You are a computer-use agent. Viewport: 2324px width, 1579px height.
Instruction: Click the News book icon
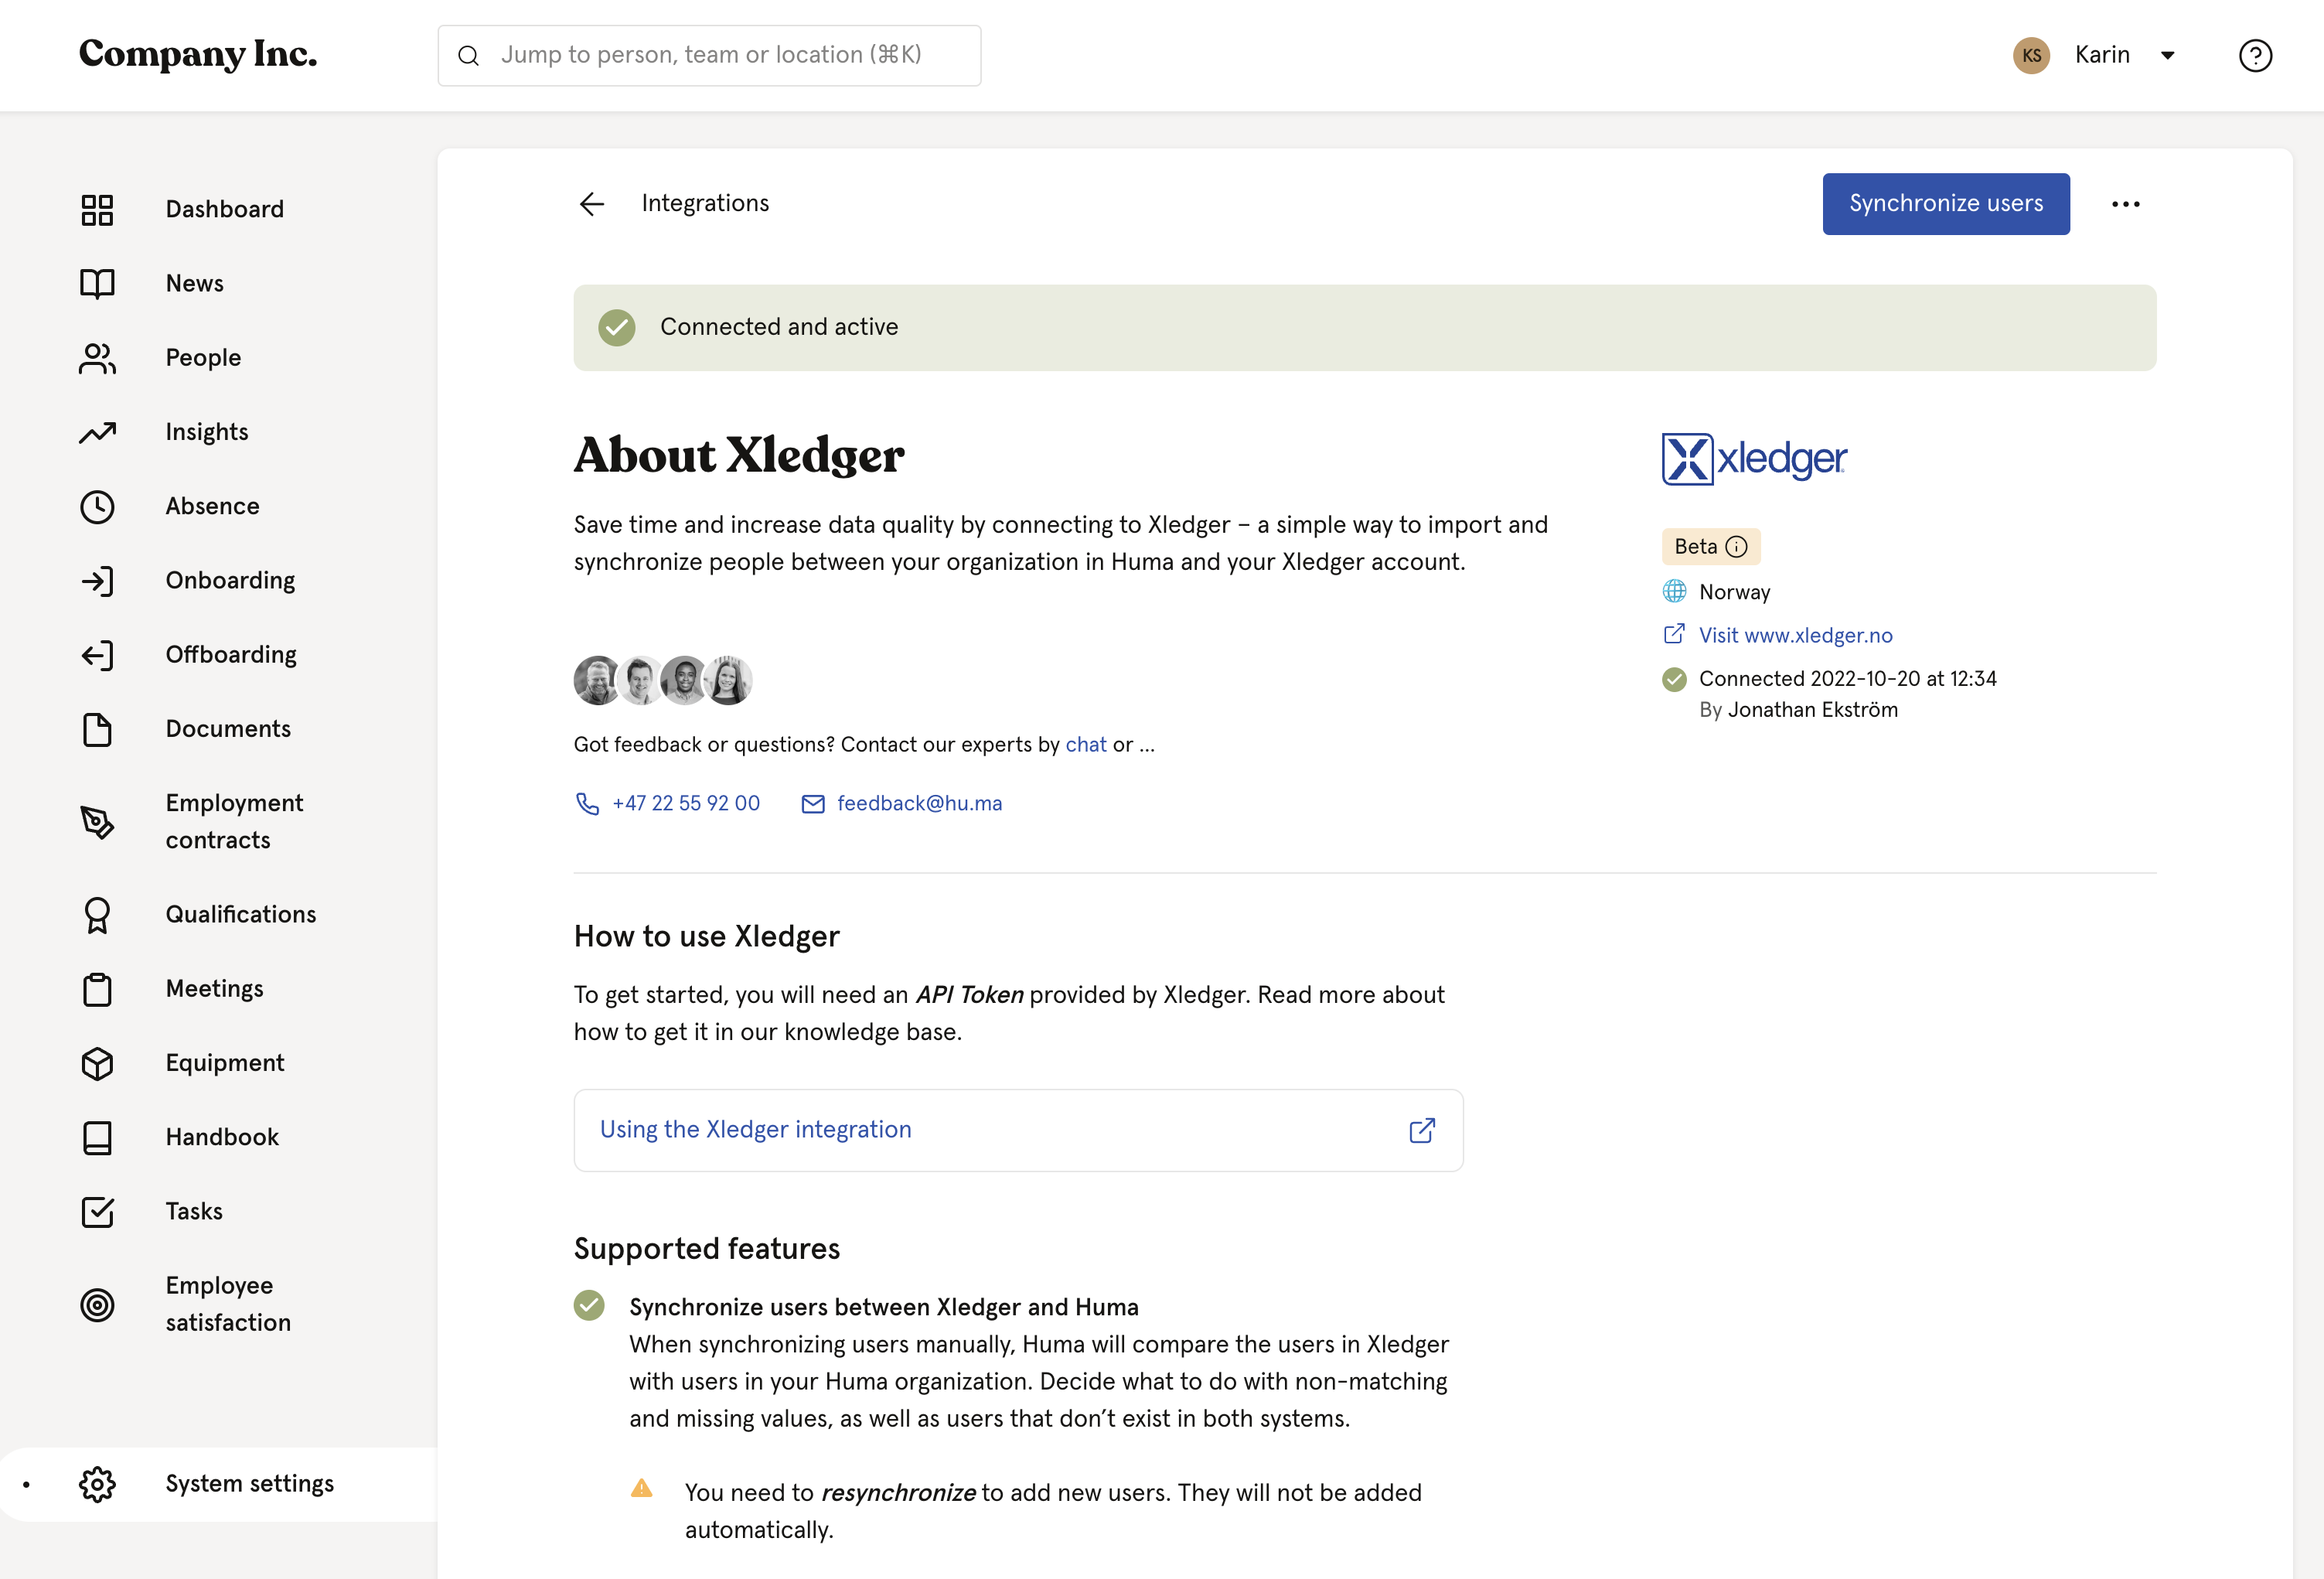point(97,284)
